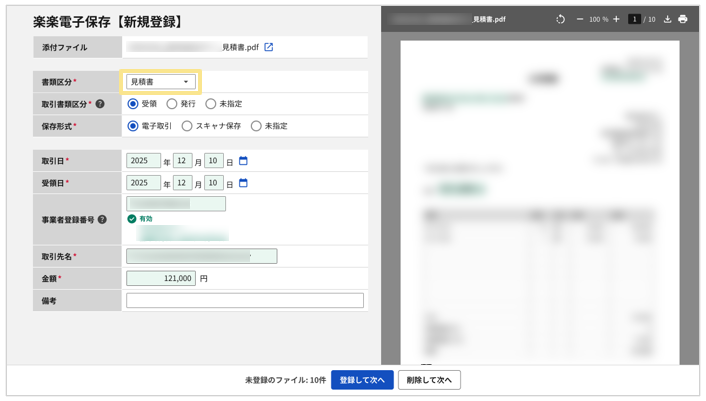The height and width of the screenshot is (401, 706).
Task: Click PDF page number box
Action: pos(634,19)
